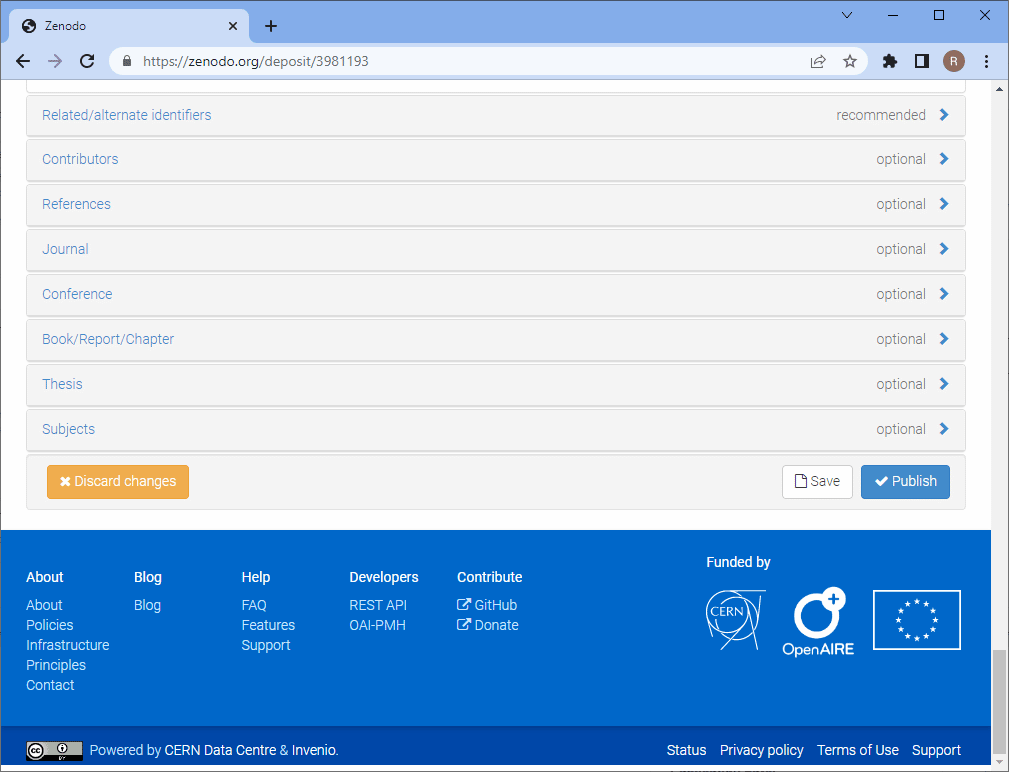The height and width of the screenshot is (772, 1009).
Task: Toggle the browser side panel
Action: click(921, 61)
